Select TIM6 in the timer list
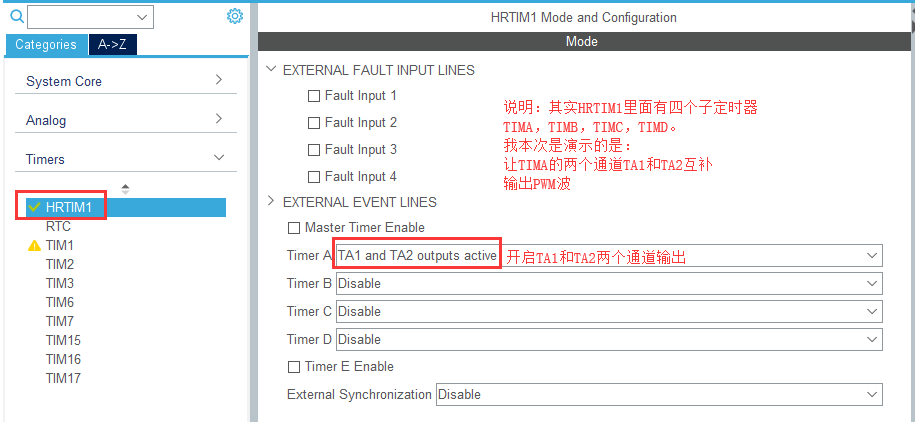The height and width of the screenshot is (422, 915). click(x=60, y=302)
